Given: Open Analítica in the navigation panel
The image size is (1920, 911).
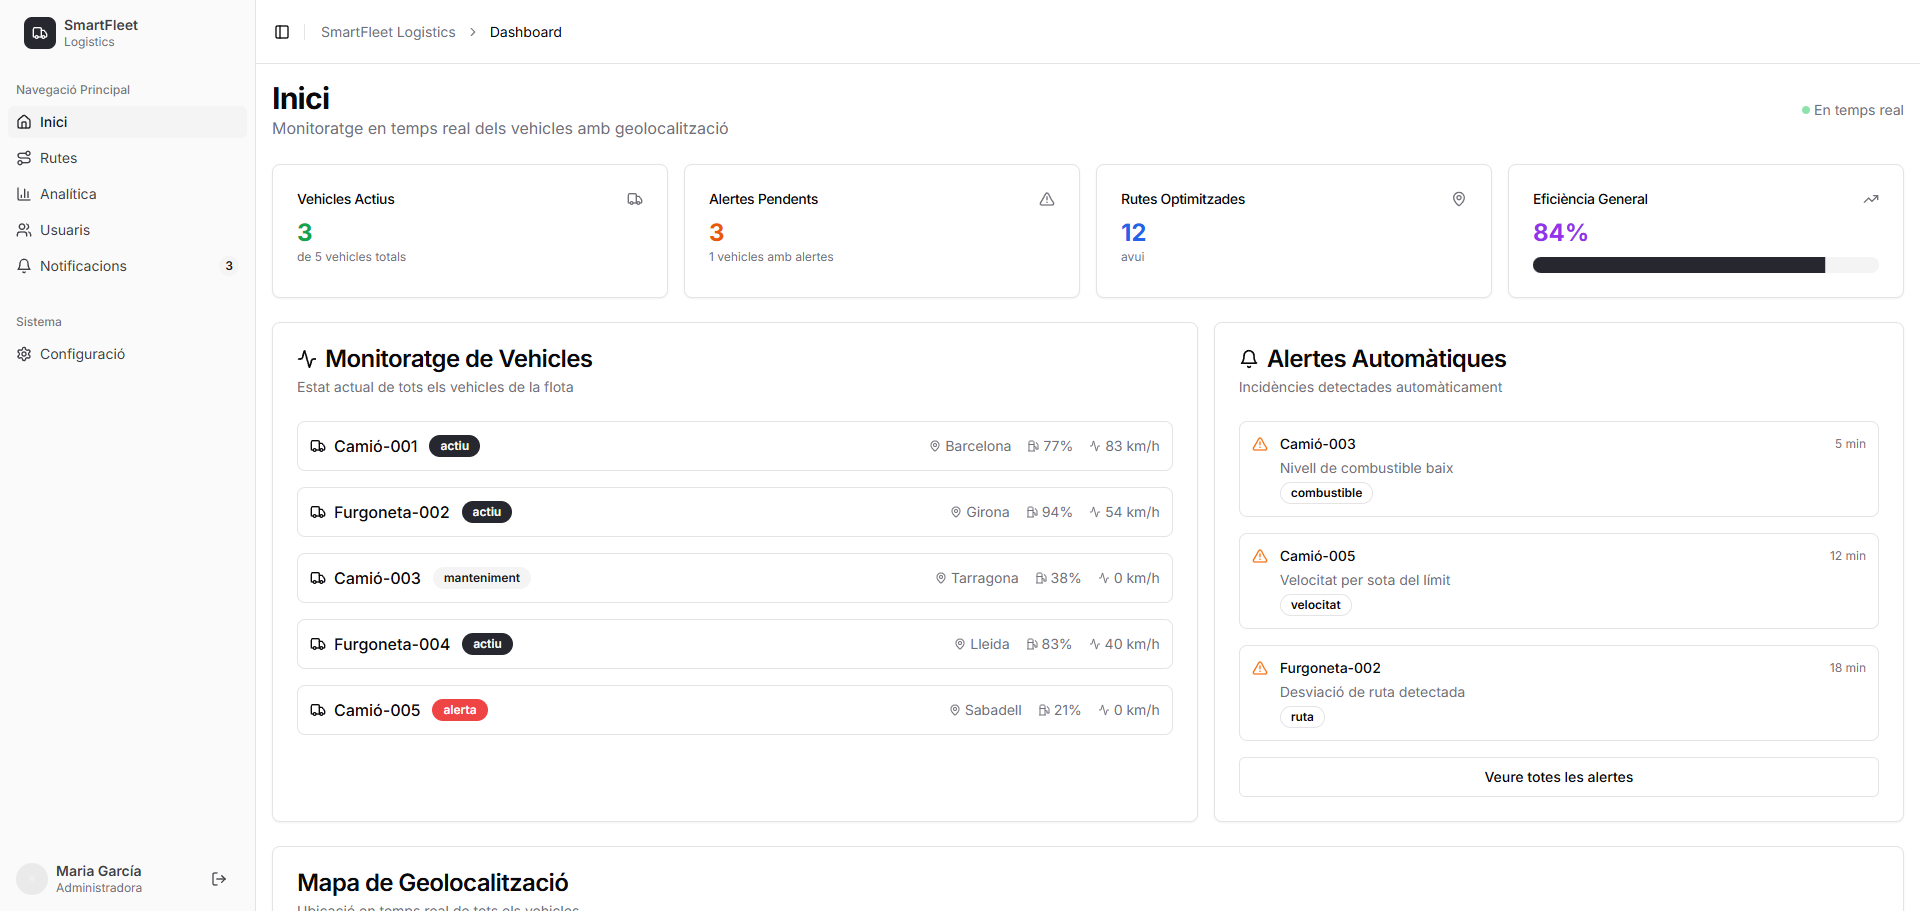Looking at the screenshot, I should pos(68,193).
